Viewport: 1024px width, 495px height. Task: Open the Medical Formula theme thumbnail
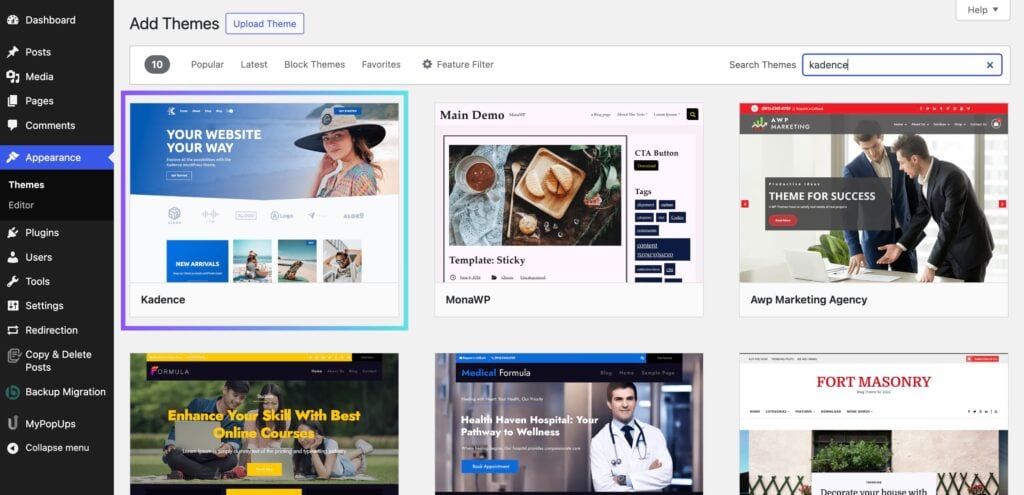pyautogui.click(x=569, y=424)
